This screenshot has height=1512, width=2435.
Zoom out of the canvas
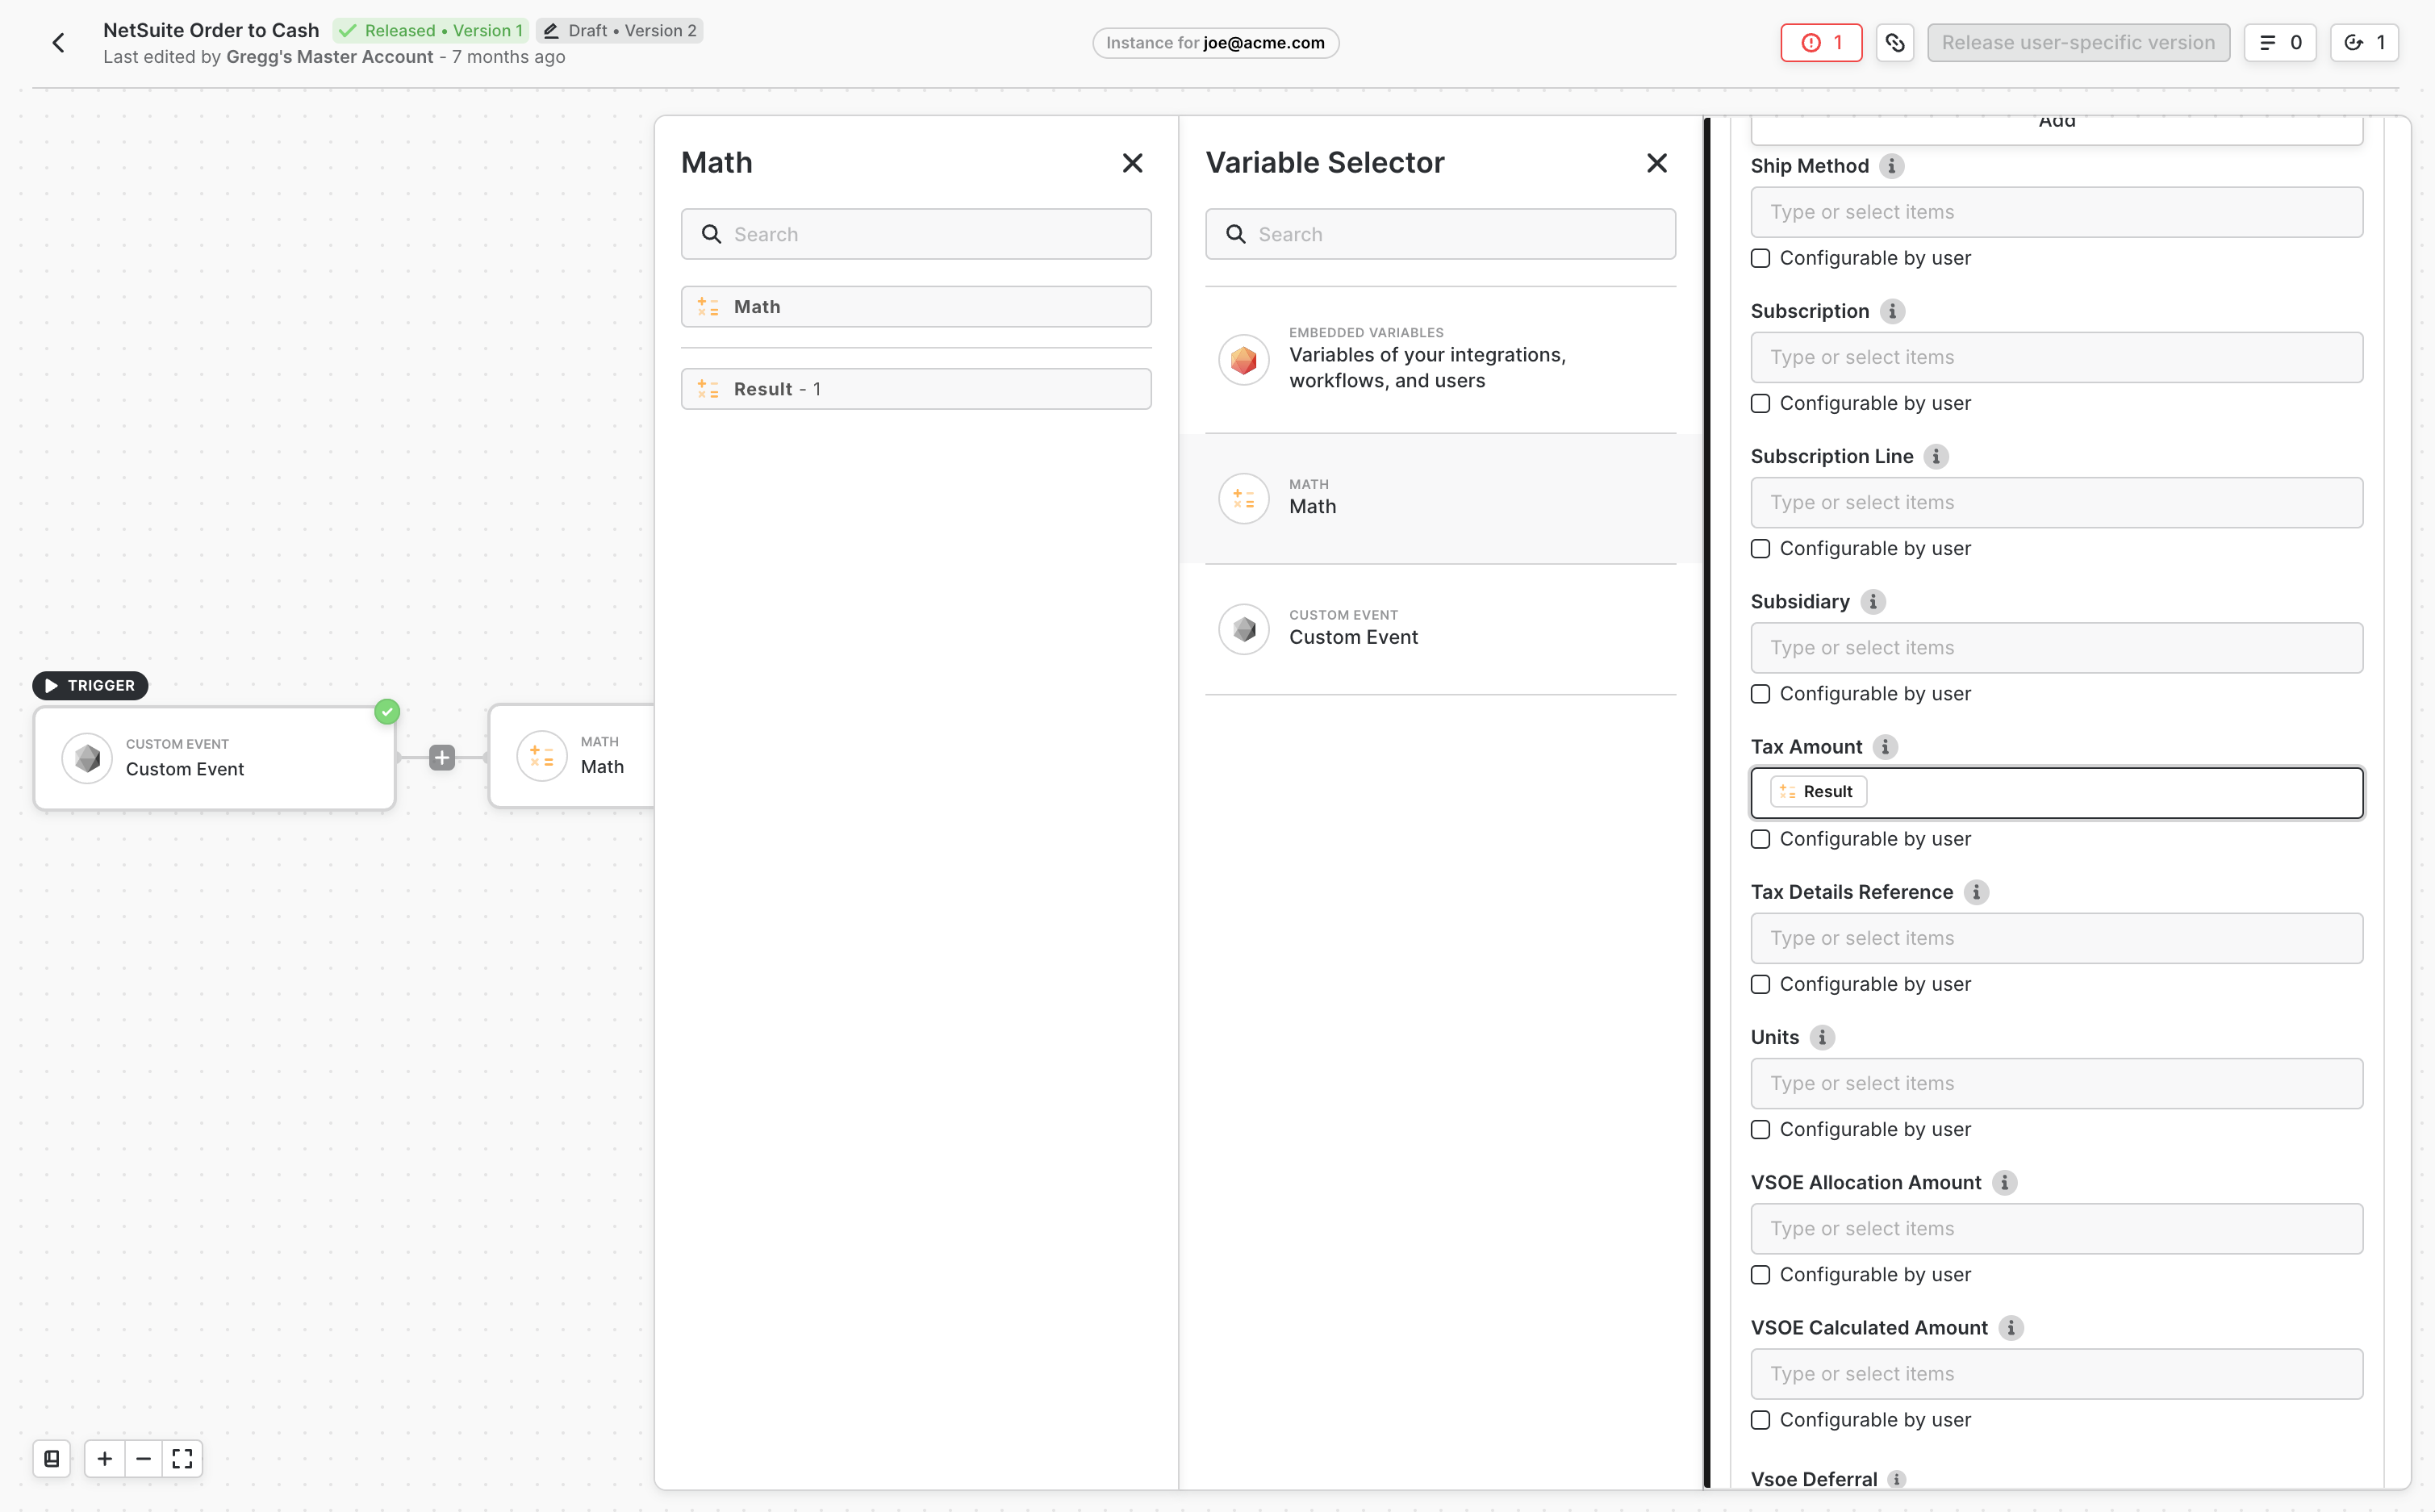144,1459
